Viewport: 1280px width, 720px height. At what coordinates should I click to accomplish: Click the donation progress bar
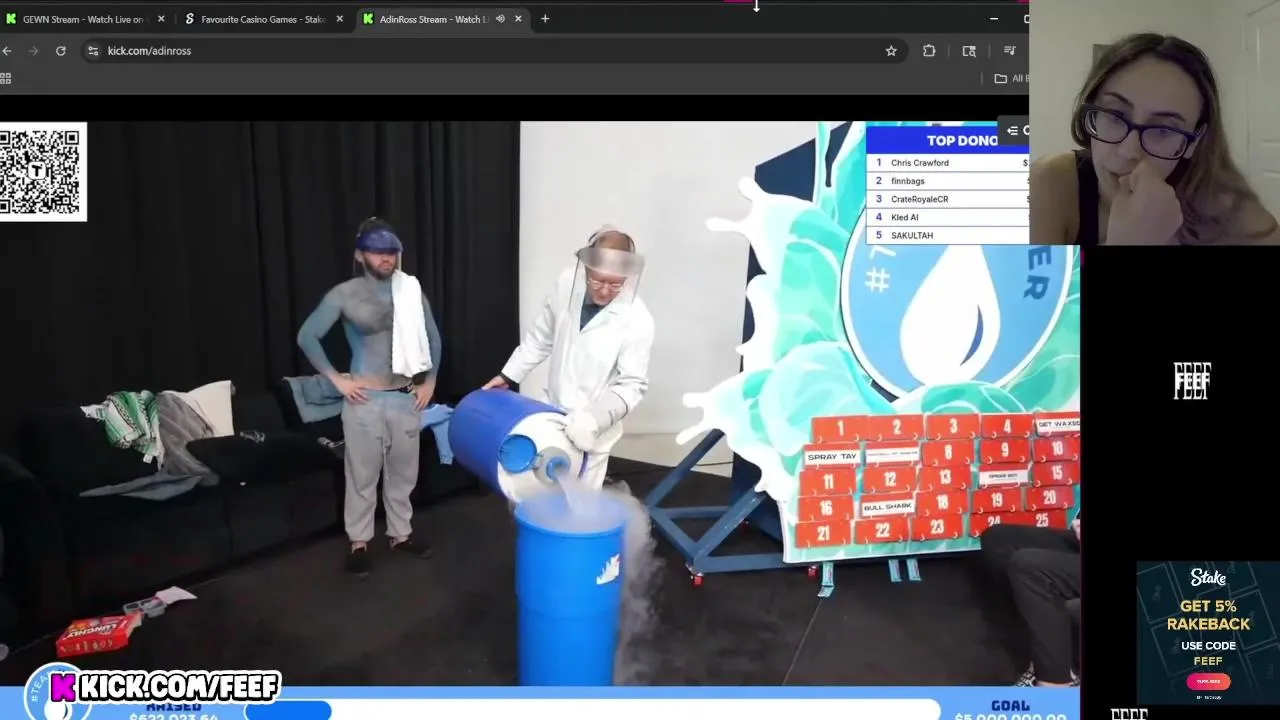(590, 711)
